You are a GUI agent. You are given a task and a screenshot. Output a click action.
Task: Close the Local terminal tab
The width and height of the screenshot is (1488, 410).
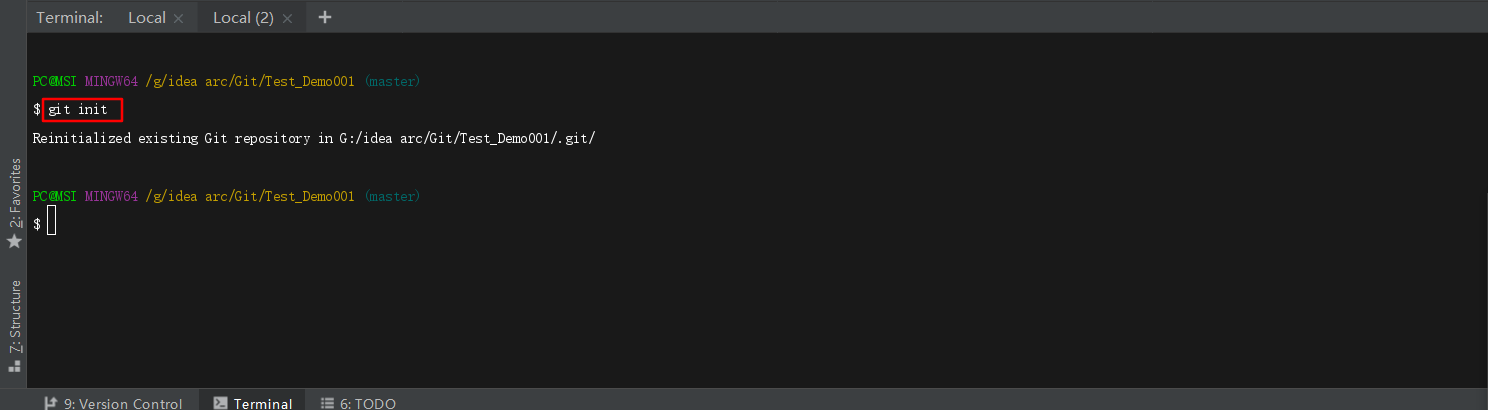pos(178,18)
